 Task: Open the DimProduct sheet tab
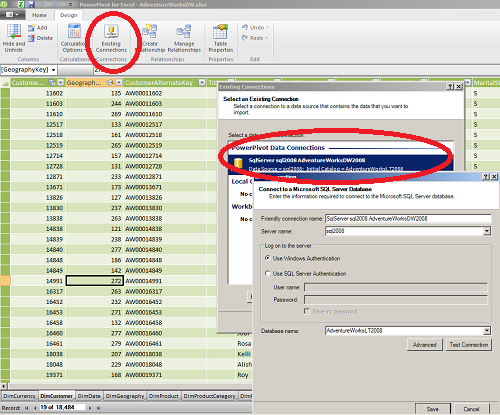click(164, 396)
